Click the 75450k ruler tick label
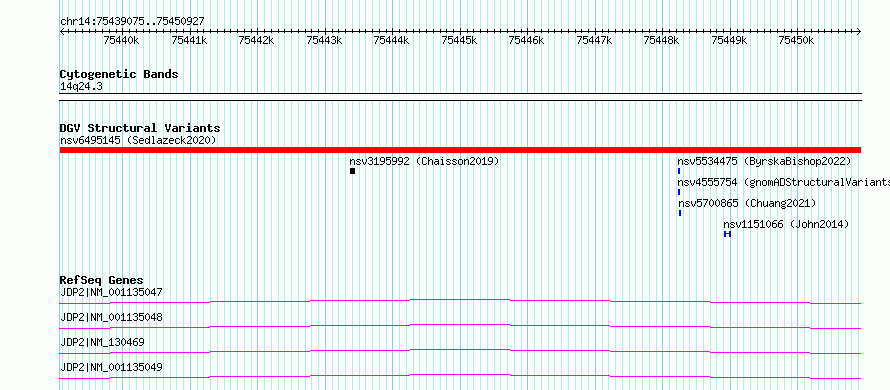The image size is (890, 390). (x=796, y=40)
